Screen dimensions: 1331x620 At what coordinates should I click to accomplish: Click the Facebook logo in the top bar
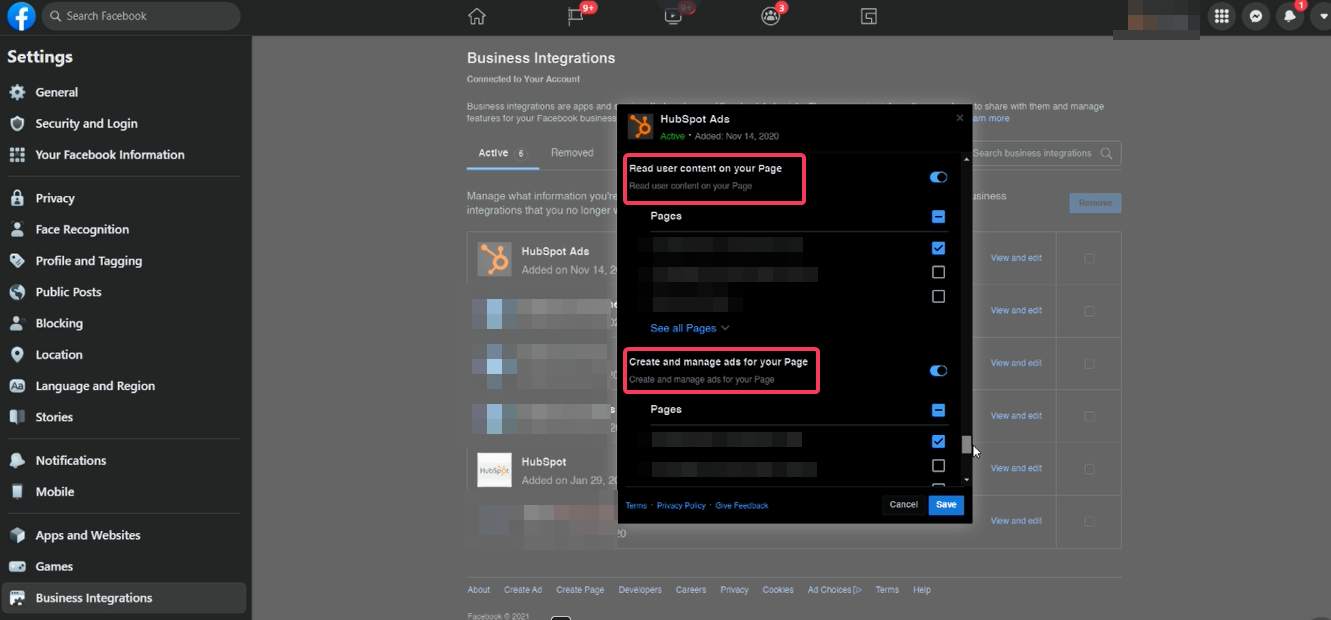[x=21, y=16]
